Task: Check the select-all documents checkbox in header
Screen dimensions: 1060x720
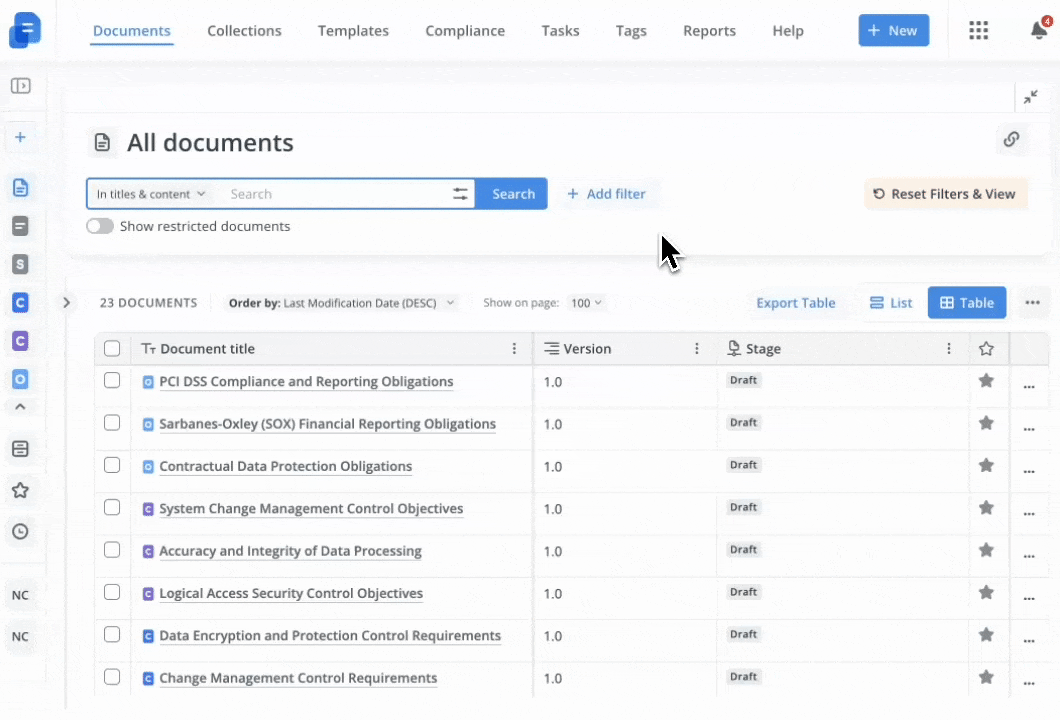Action: point(112,349)
